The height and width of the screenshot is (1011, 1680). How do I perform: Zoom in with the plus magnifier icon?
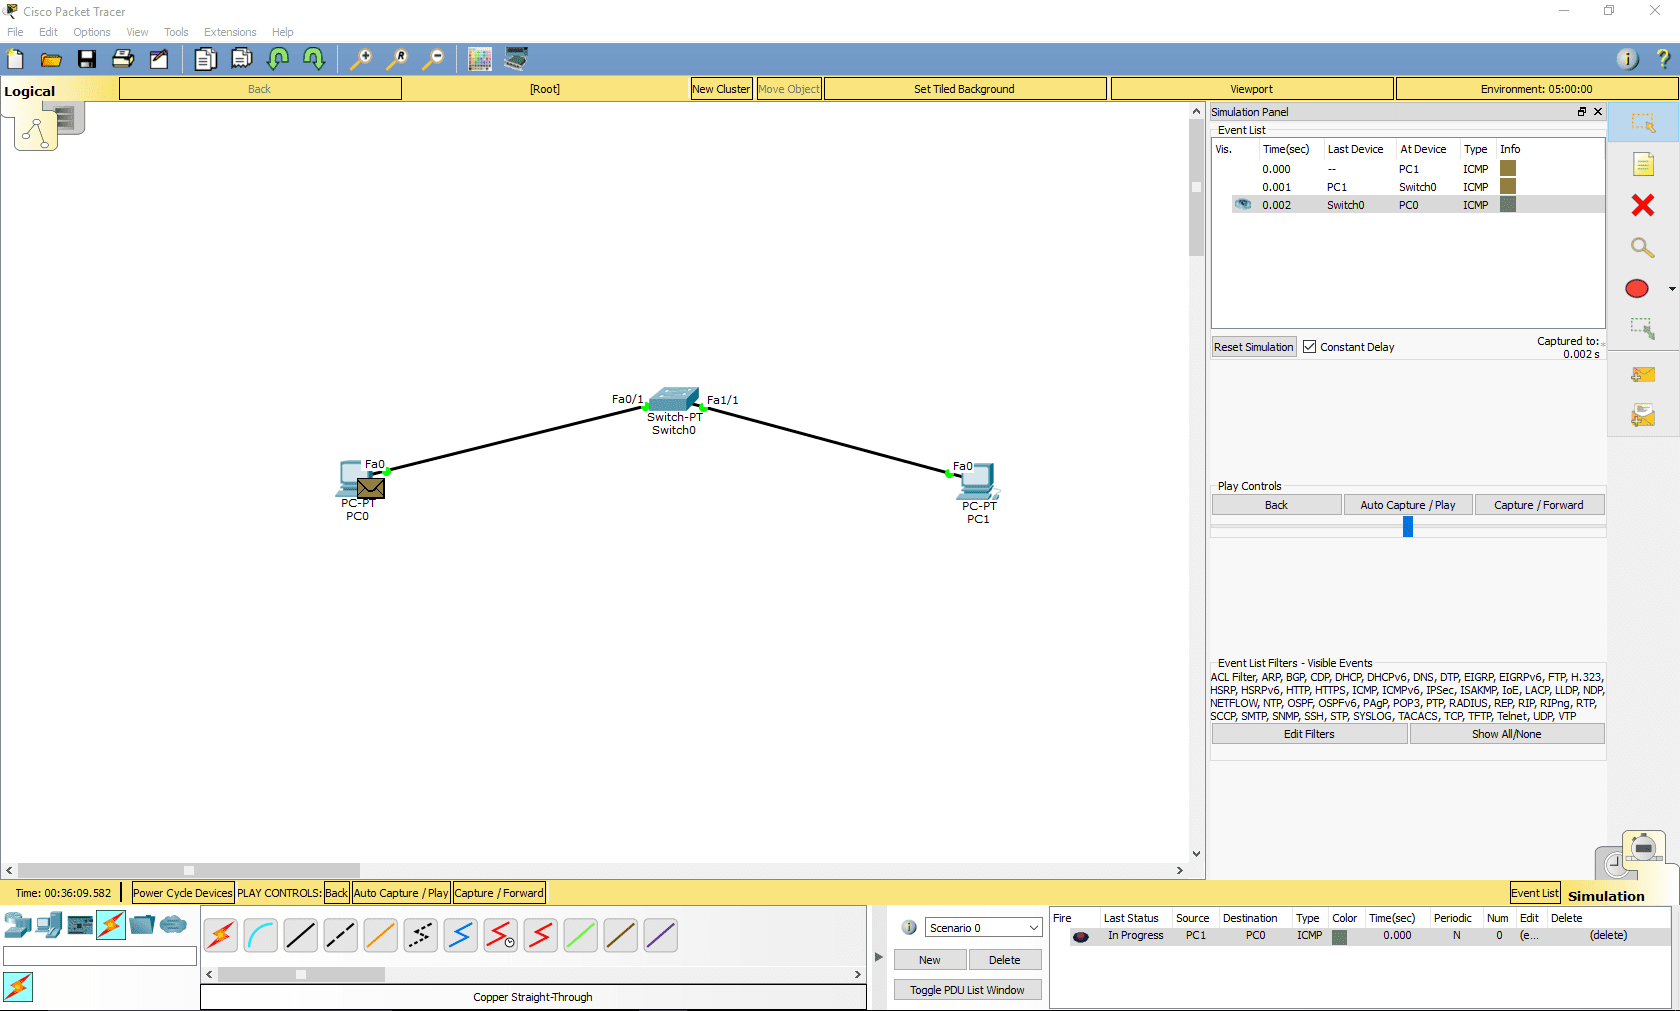click(x=361, y=59)
